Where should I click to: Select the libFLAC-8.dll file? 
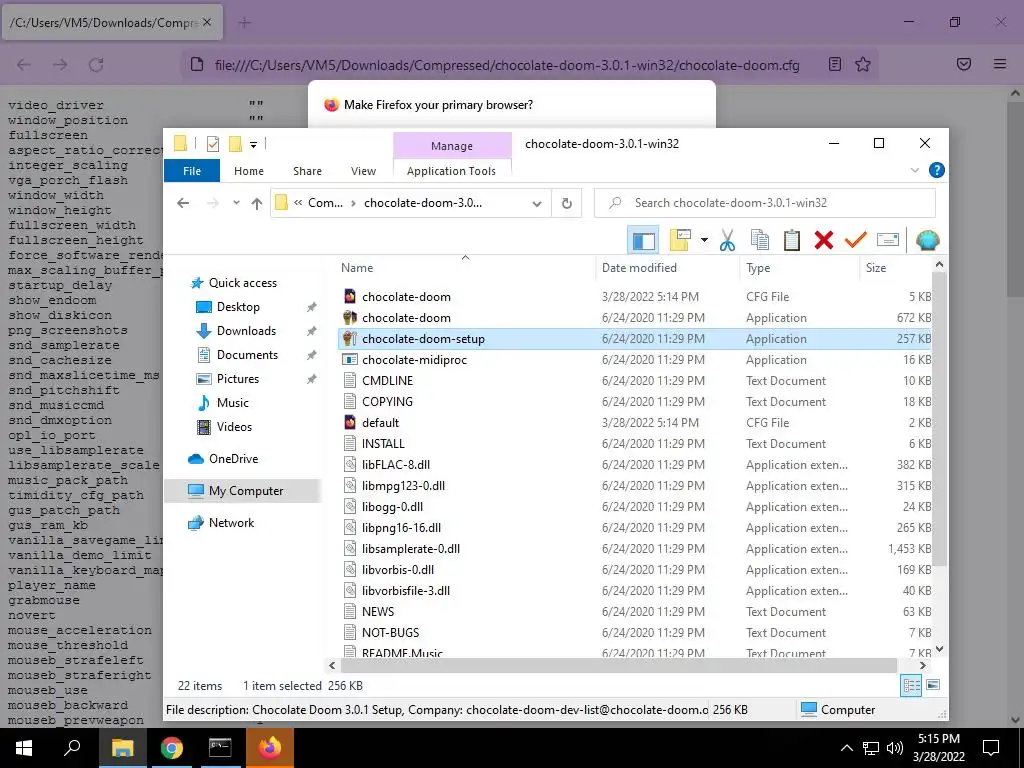pos(637,465)
